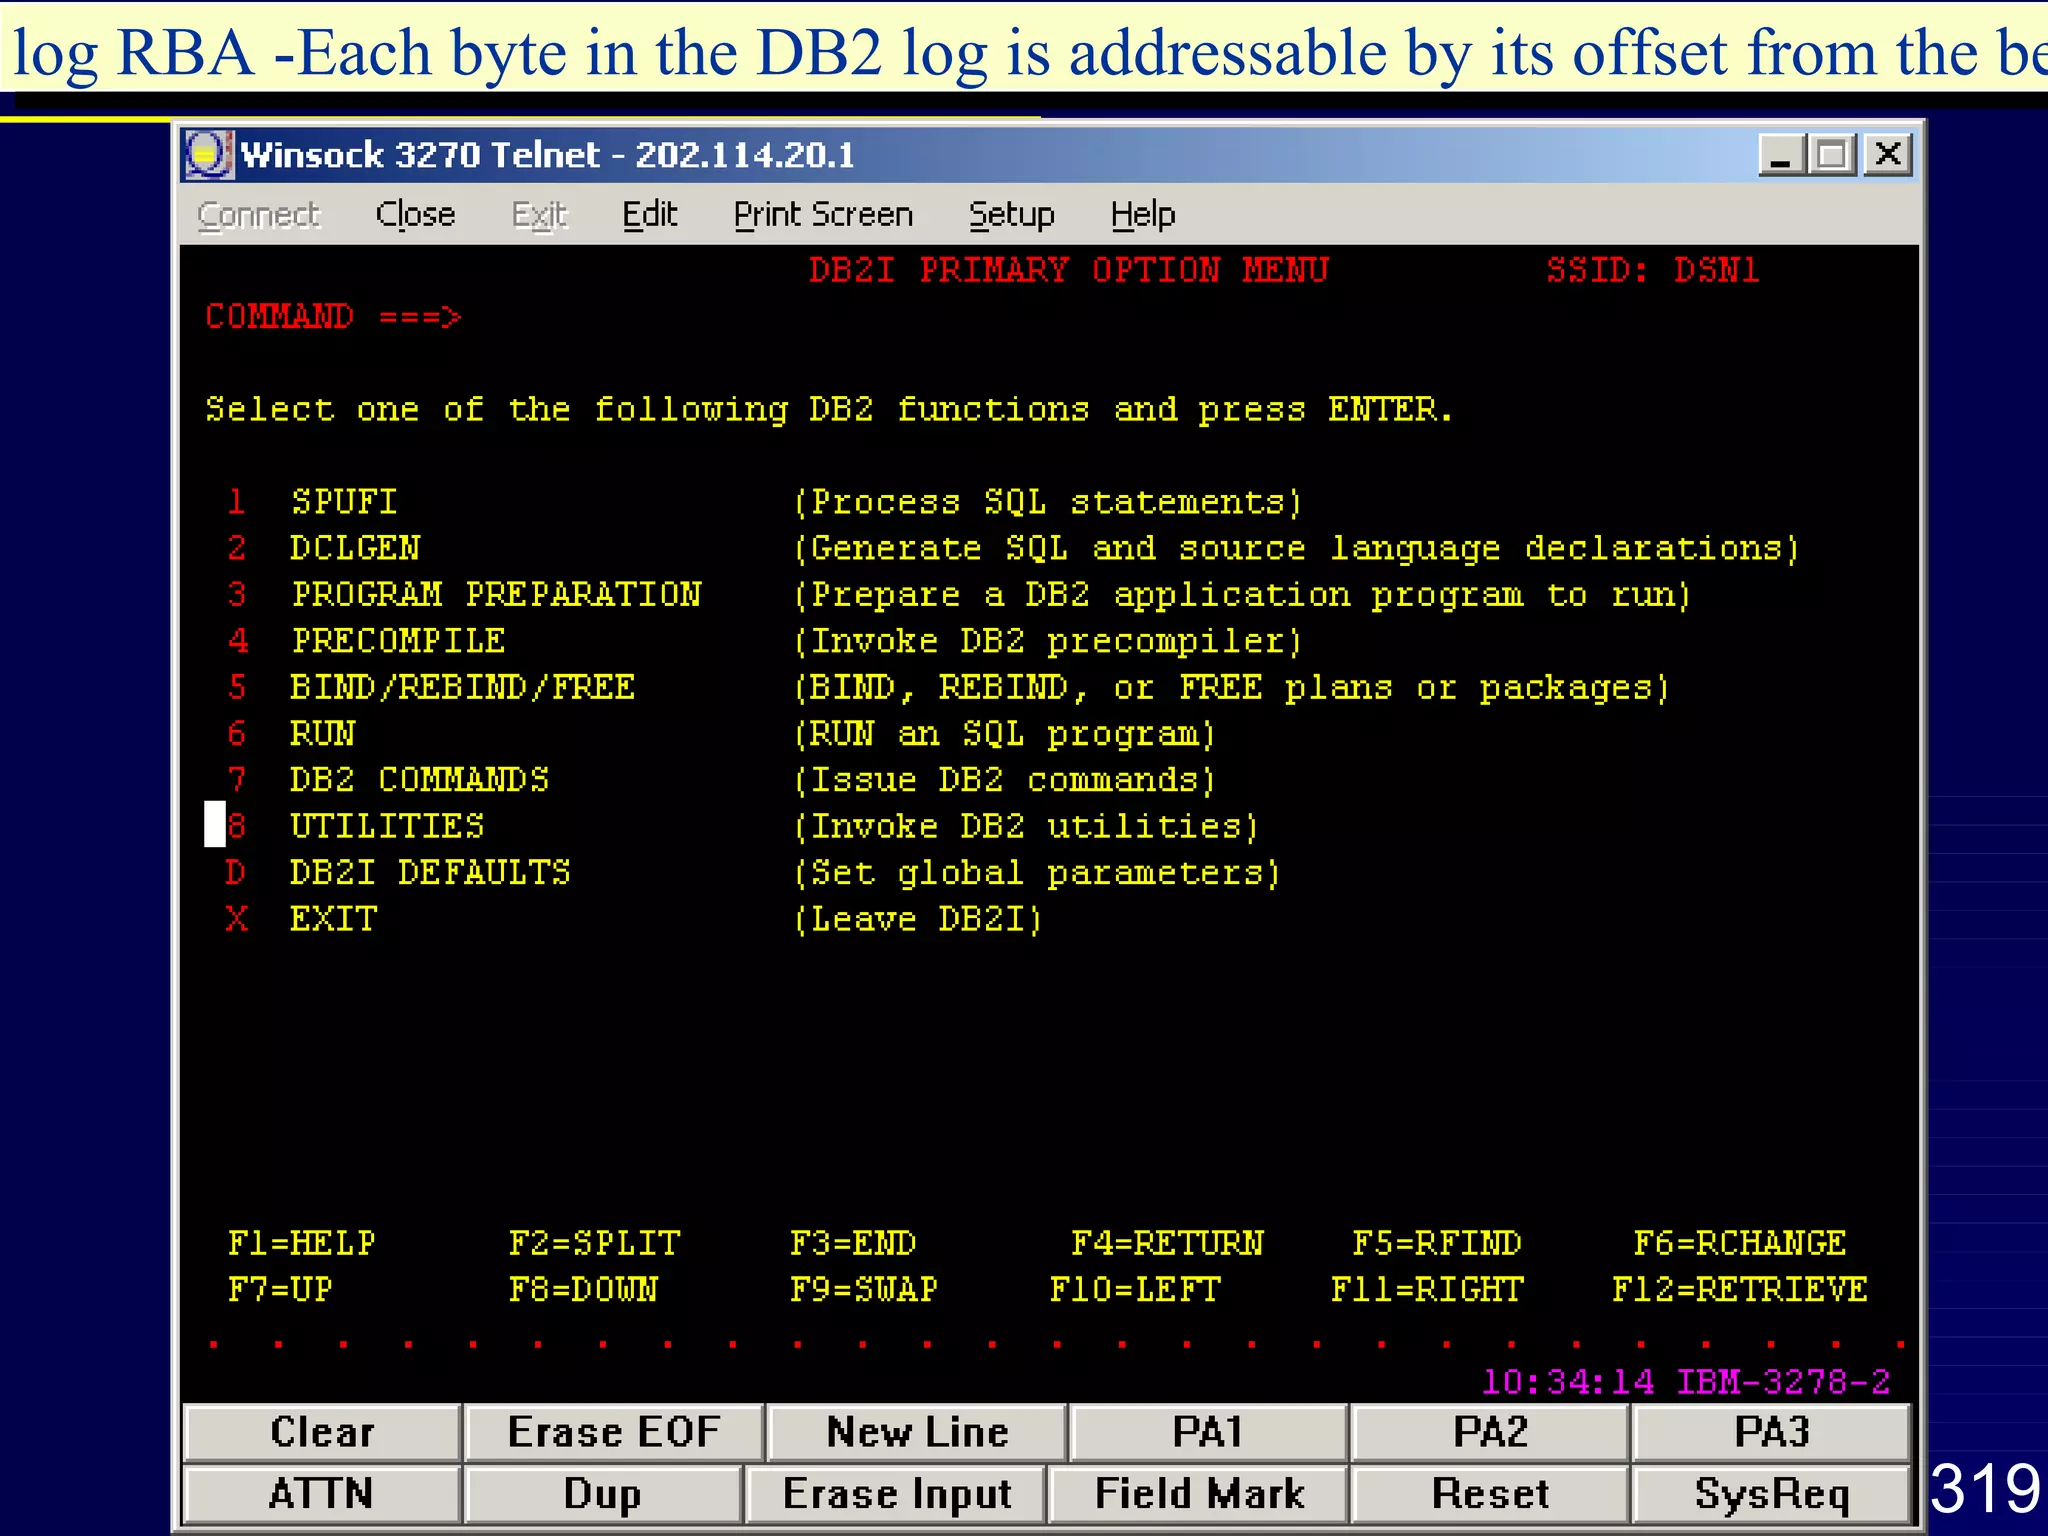Screen dimensions: 2048x1536
Task: Open the Setup menu
Action: 1011,214
